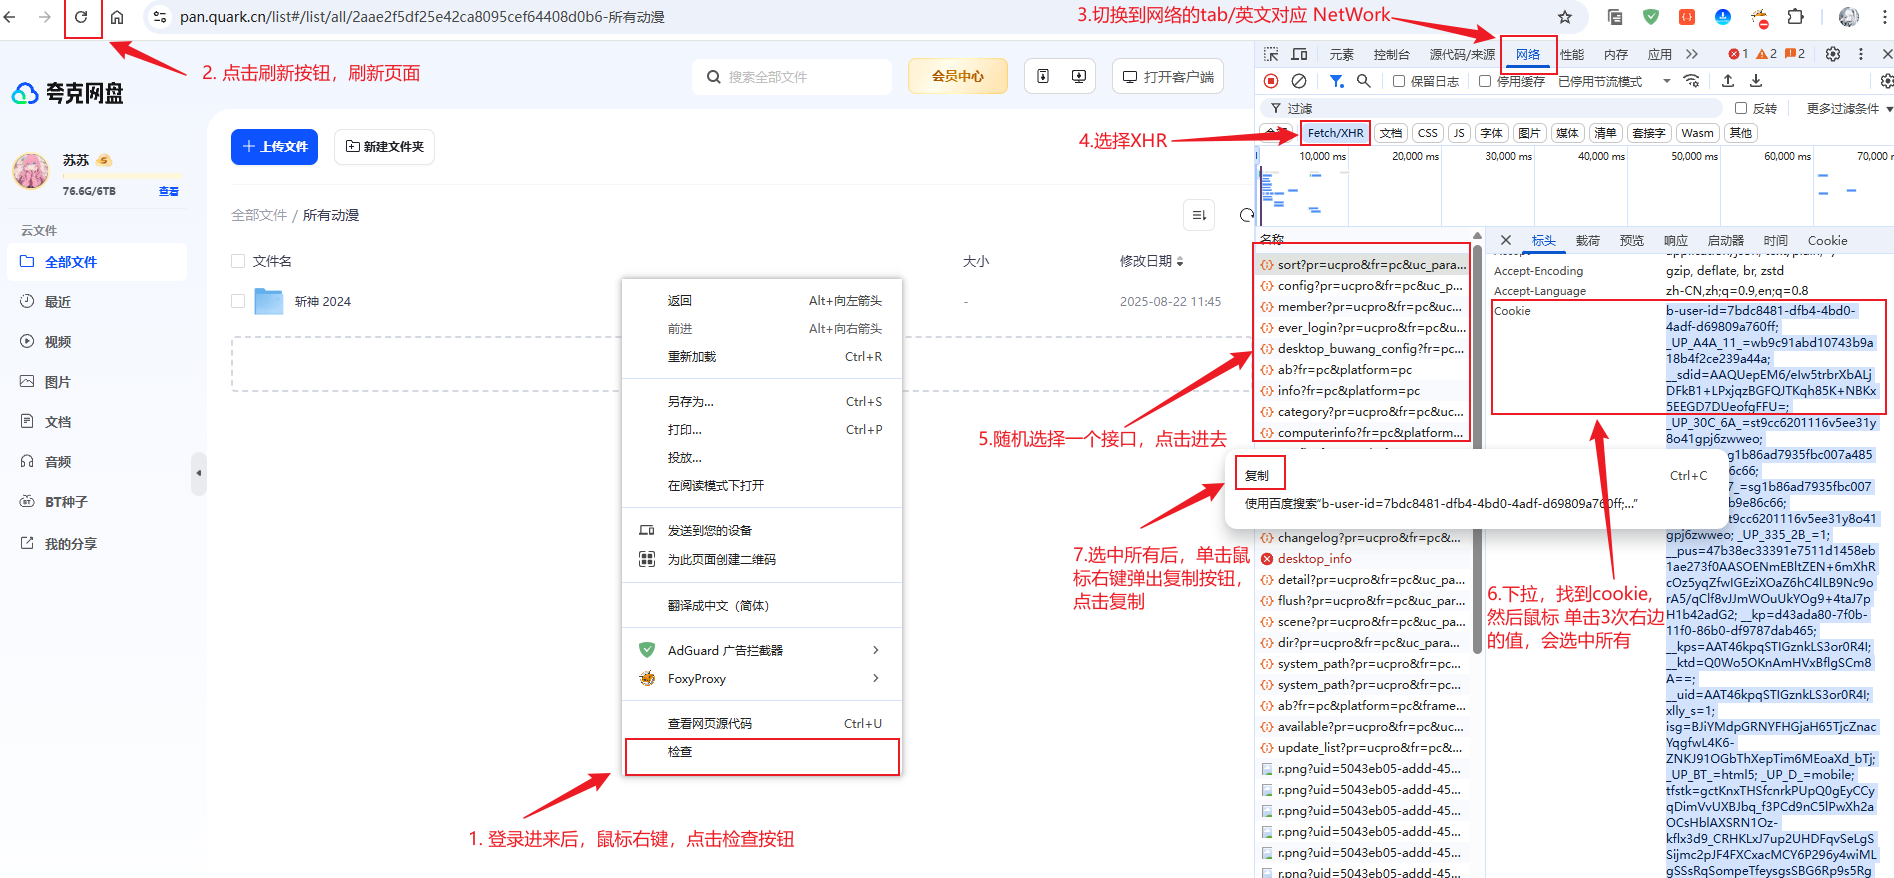The height and width of the screenshot is (878, 1894).
Task: Toggle the device toolbar icon in DevTools
Action: click(1299, 54)
